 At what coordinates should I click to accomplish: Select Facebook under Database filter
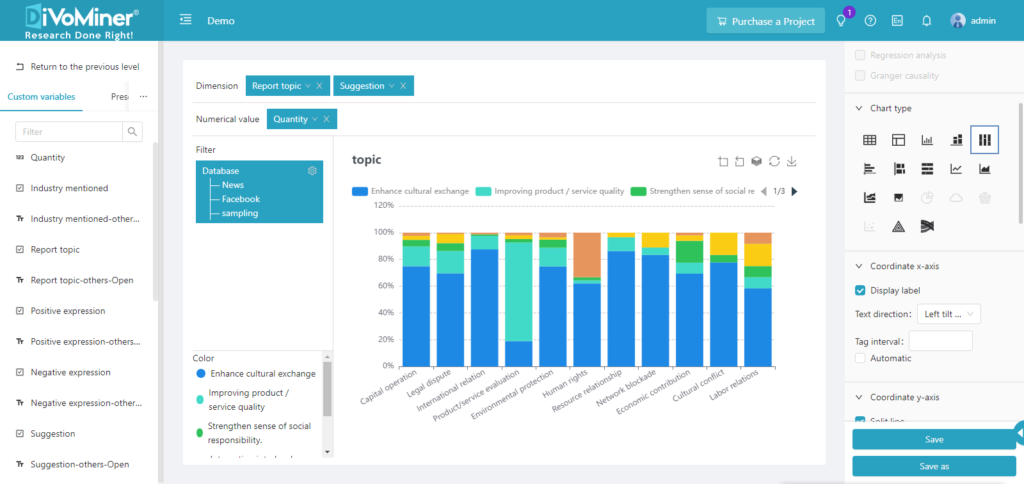pyautogui.click(x=240, y=199)
